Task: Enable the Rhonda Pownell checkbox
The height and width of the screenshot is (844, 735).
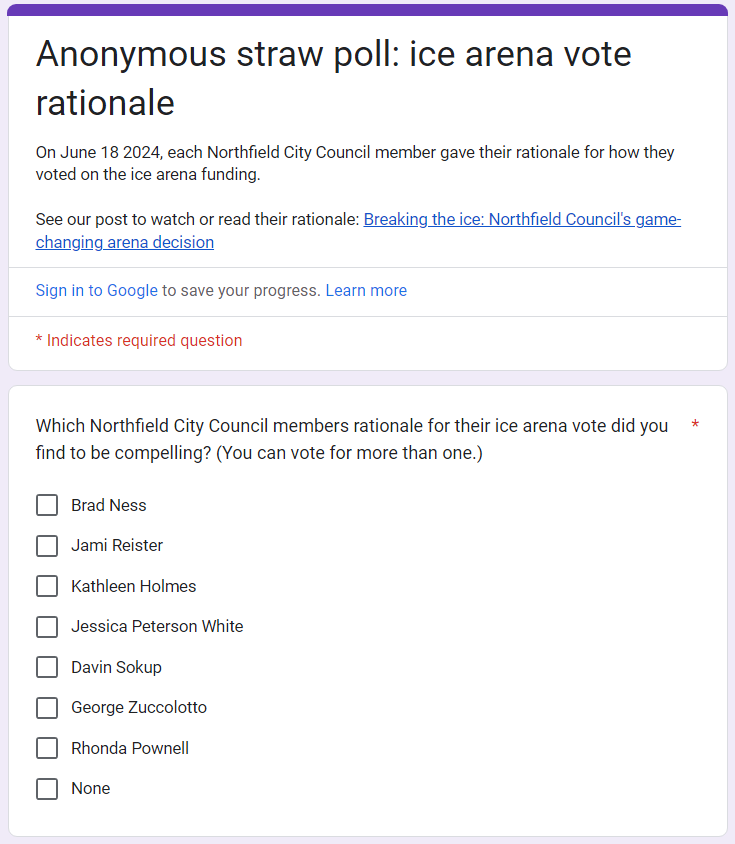Action: point(47,748)
